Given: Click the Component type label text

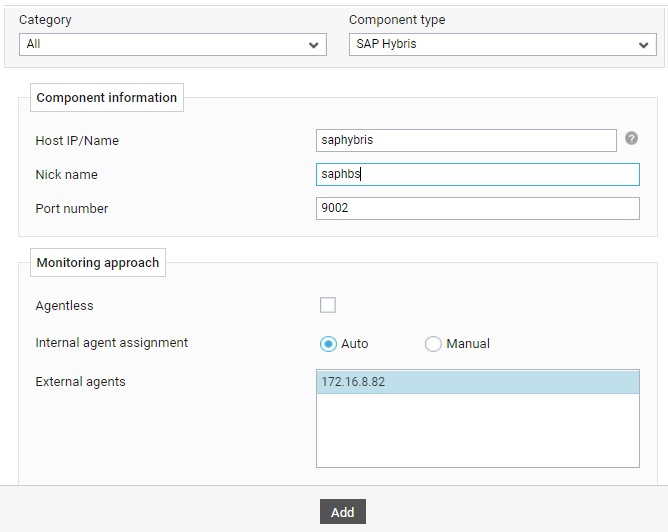Looking at the screenshot, I should [397, 20].
